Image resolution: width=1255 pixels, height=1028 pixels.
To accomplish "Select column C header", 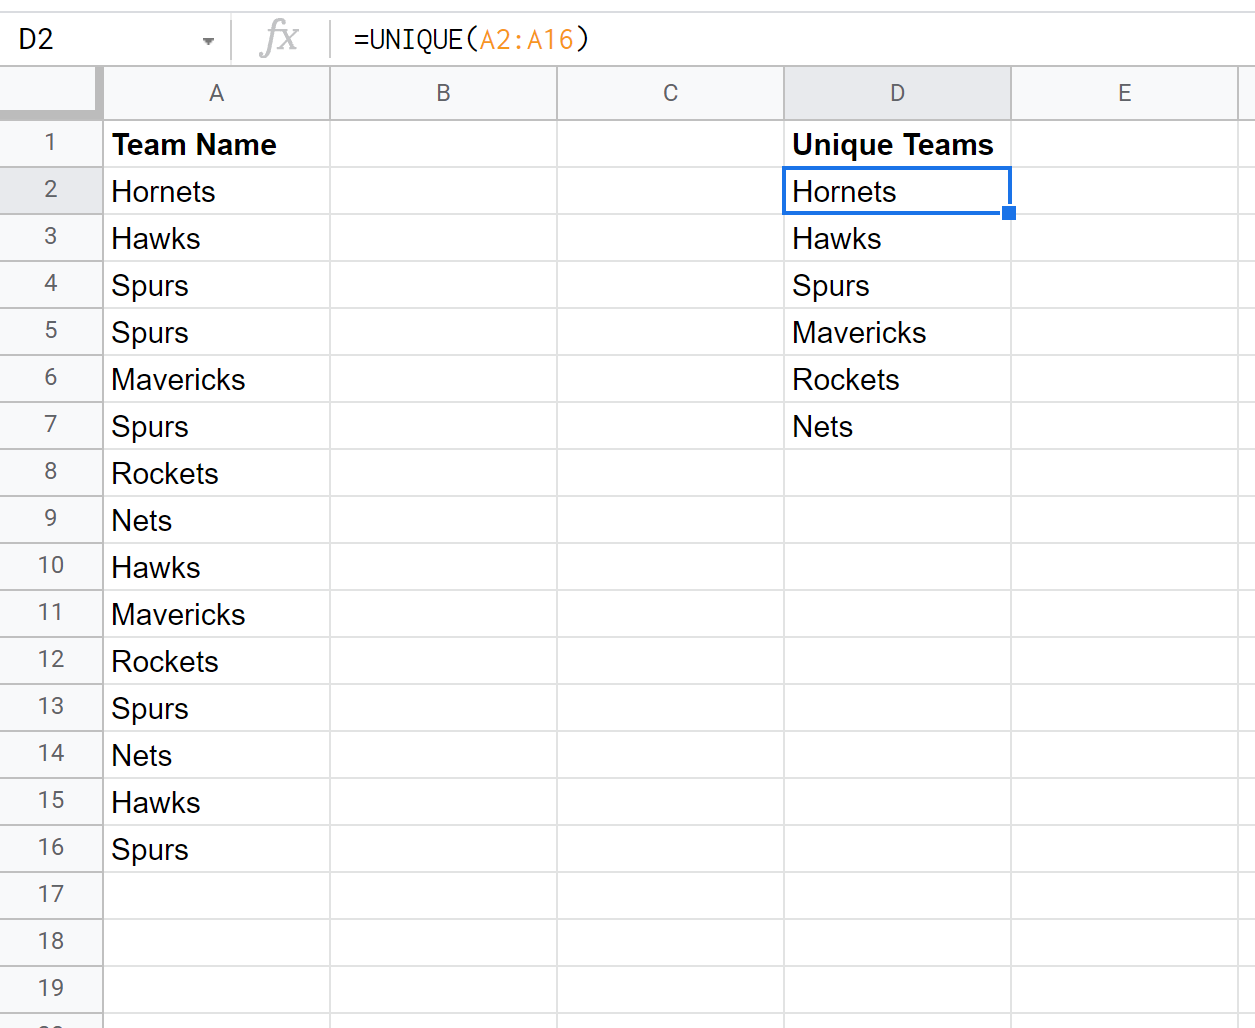I will pos(670,93).
